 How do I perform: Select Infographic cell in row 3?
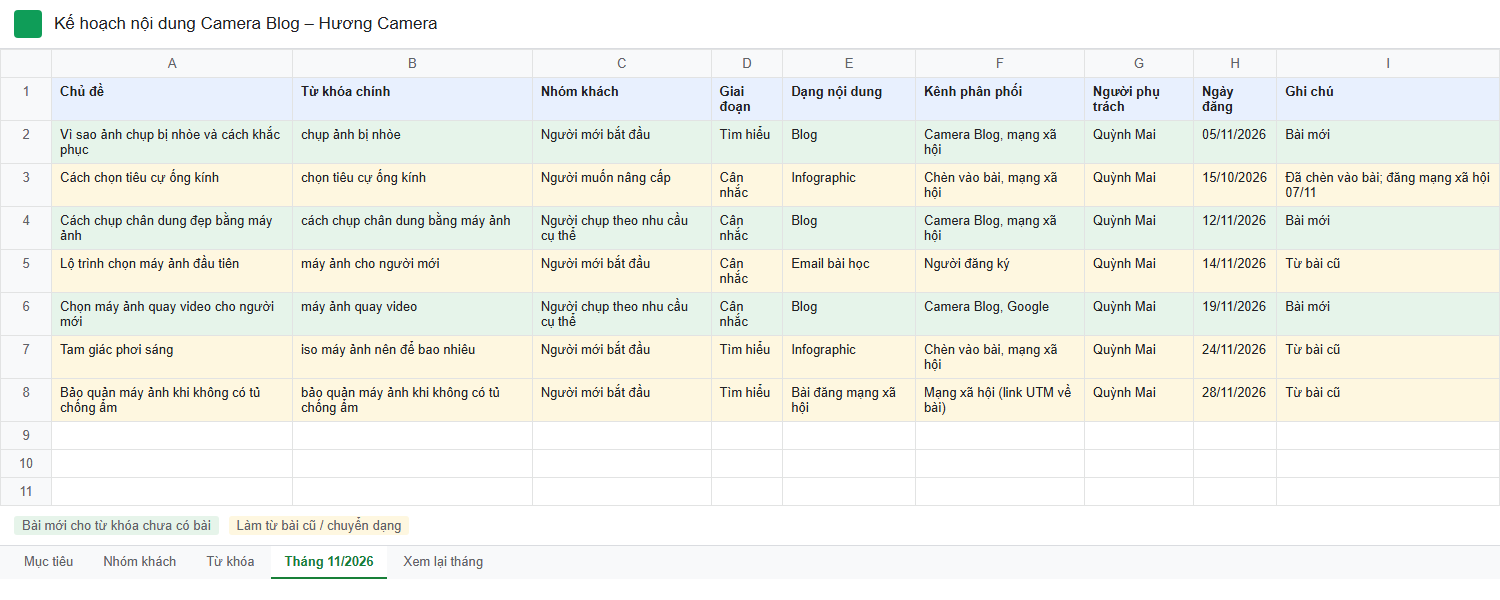[x=849, y=185]
